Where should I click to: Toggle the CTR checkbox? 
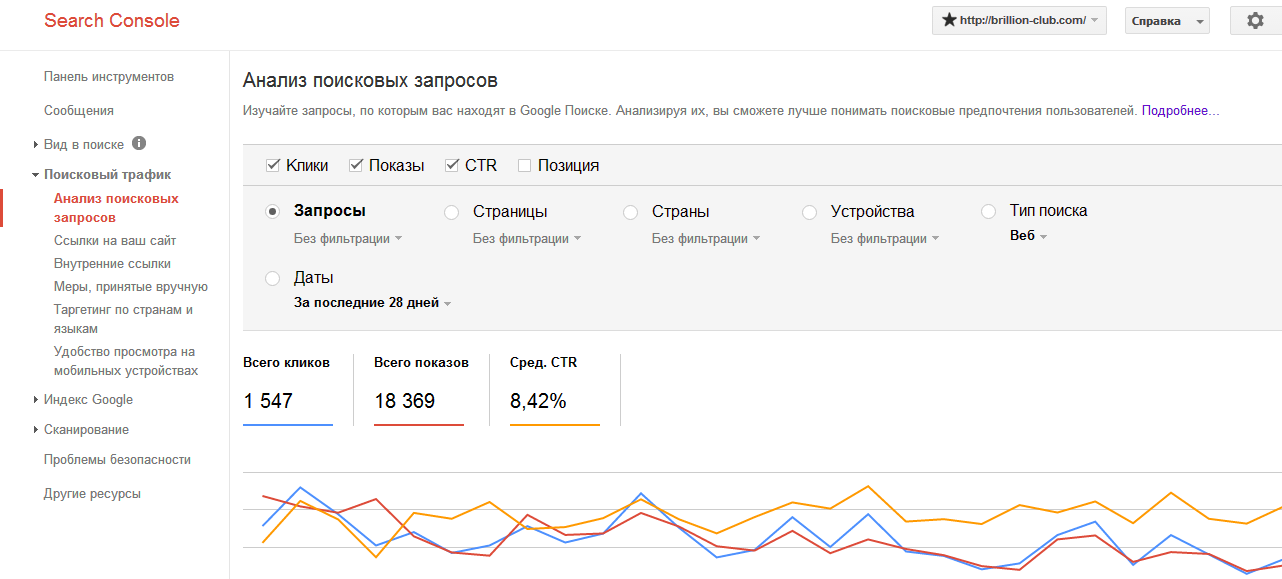(452, 166)
